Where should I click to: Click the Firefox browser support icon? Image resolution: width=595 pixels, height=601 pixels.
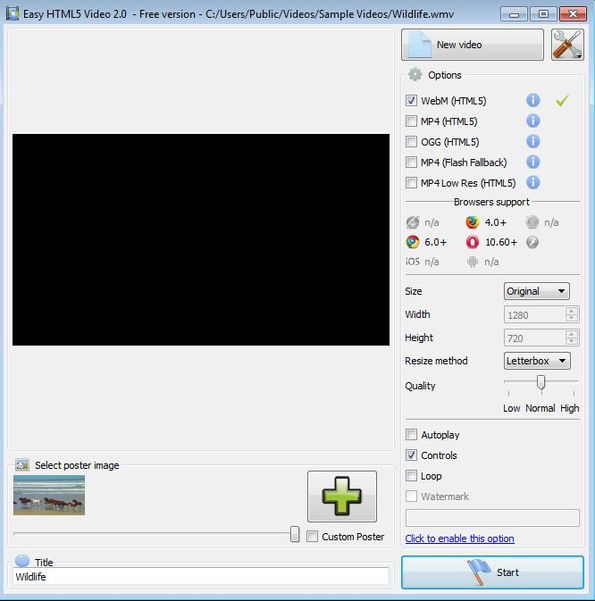coord(472,222)
